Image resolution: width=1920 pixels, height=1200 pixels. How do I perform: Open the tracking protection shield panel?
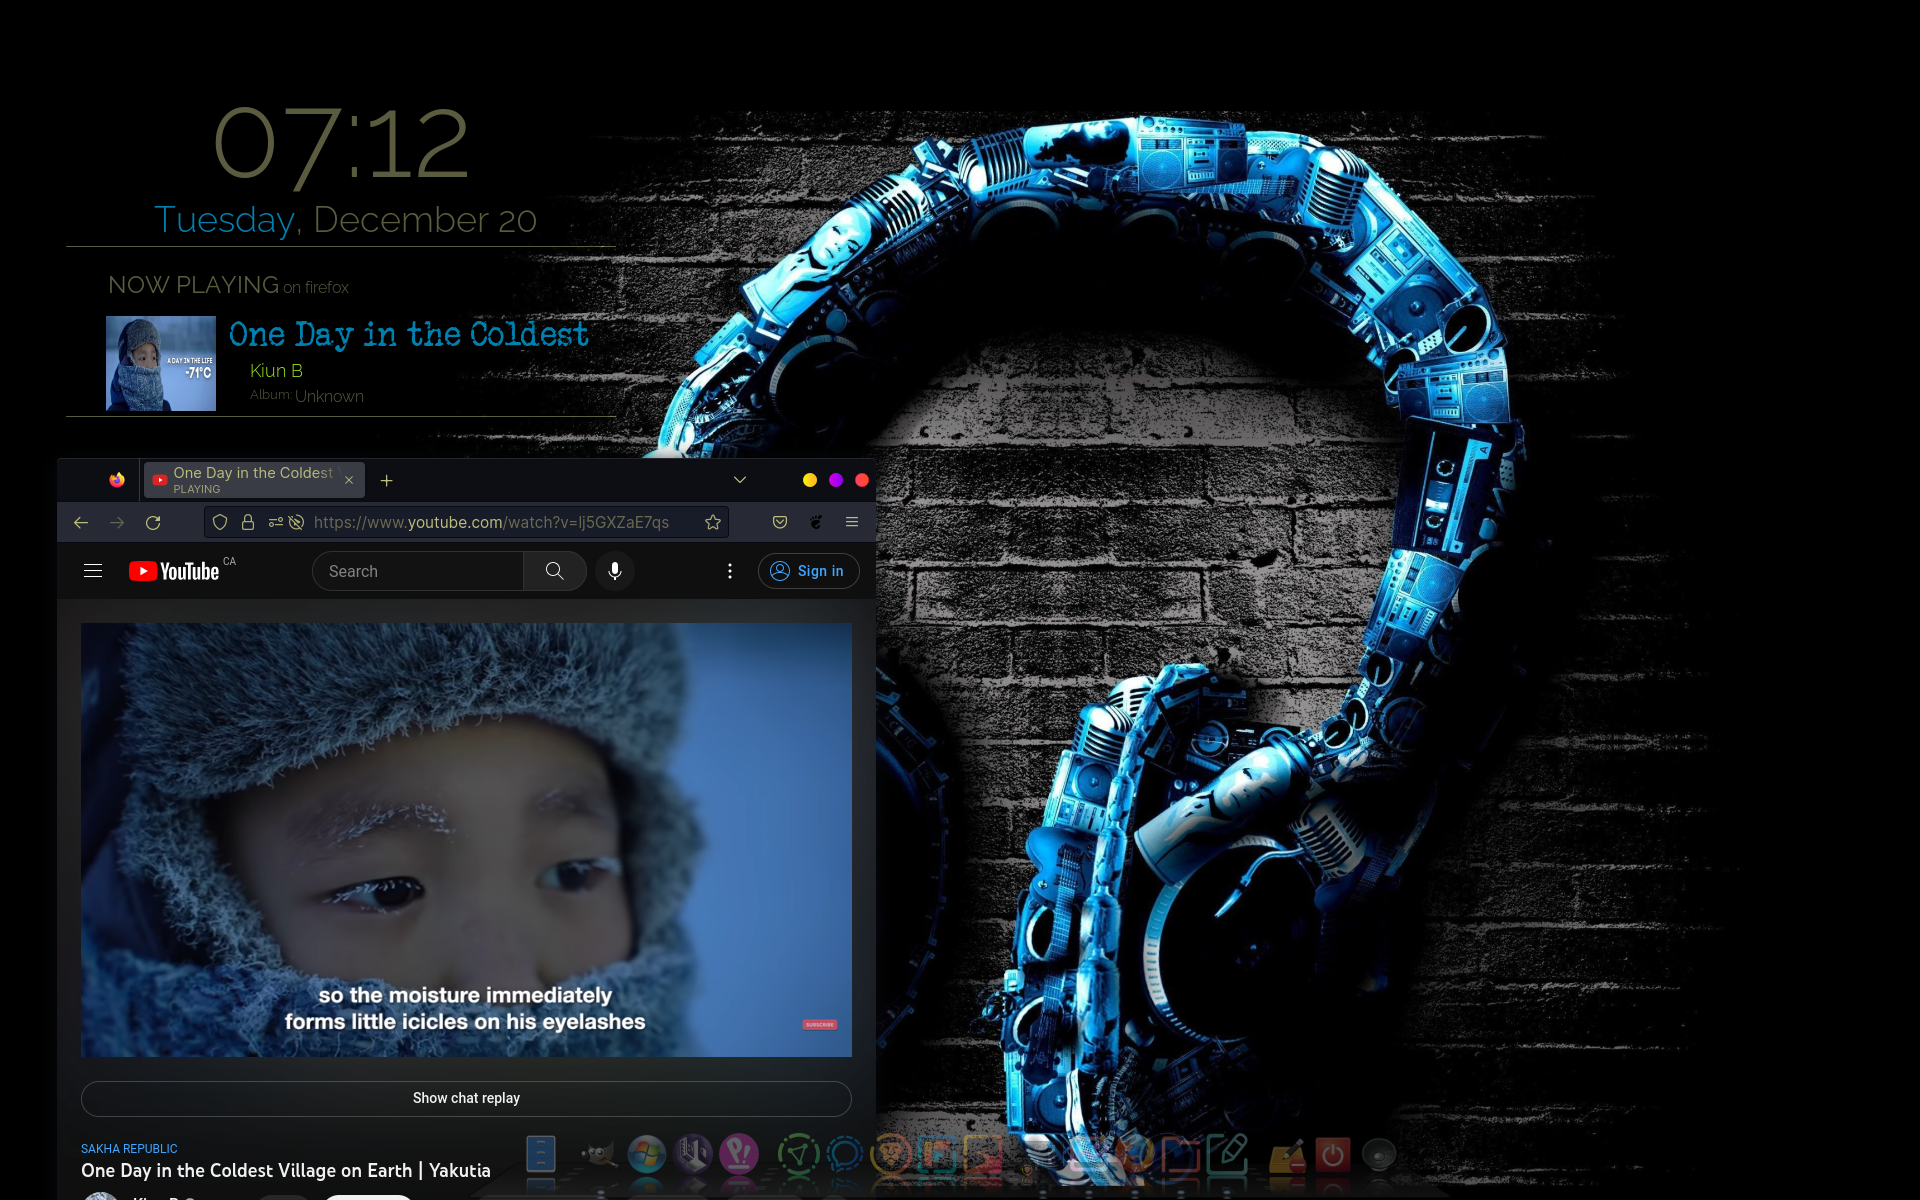coord(220,522)
